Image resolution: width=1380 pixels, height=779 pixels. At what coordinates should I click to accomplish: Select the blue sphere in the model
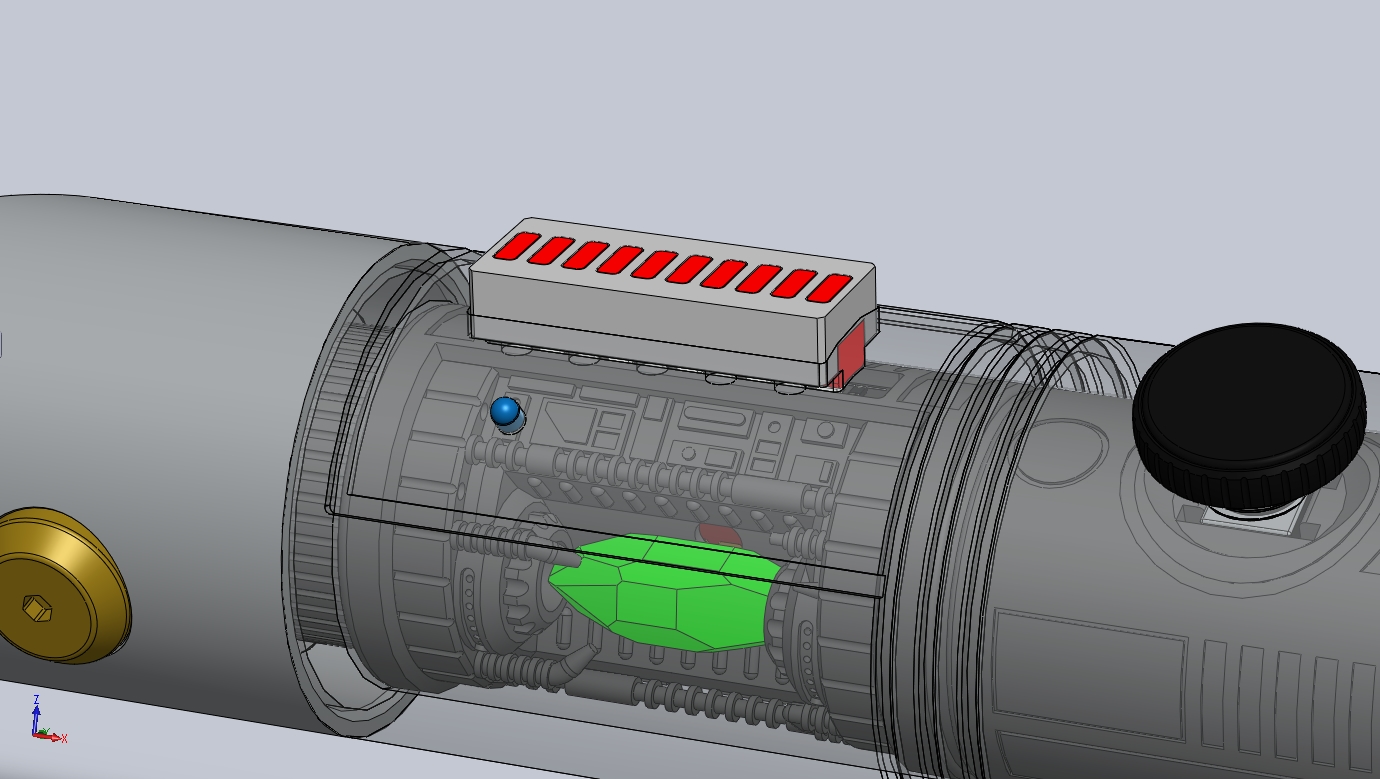pos(505,411)
